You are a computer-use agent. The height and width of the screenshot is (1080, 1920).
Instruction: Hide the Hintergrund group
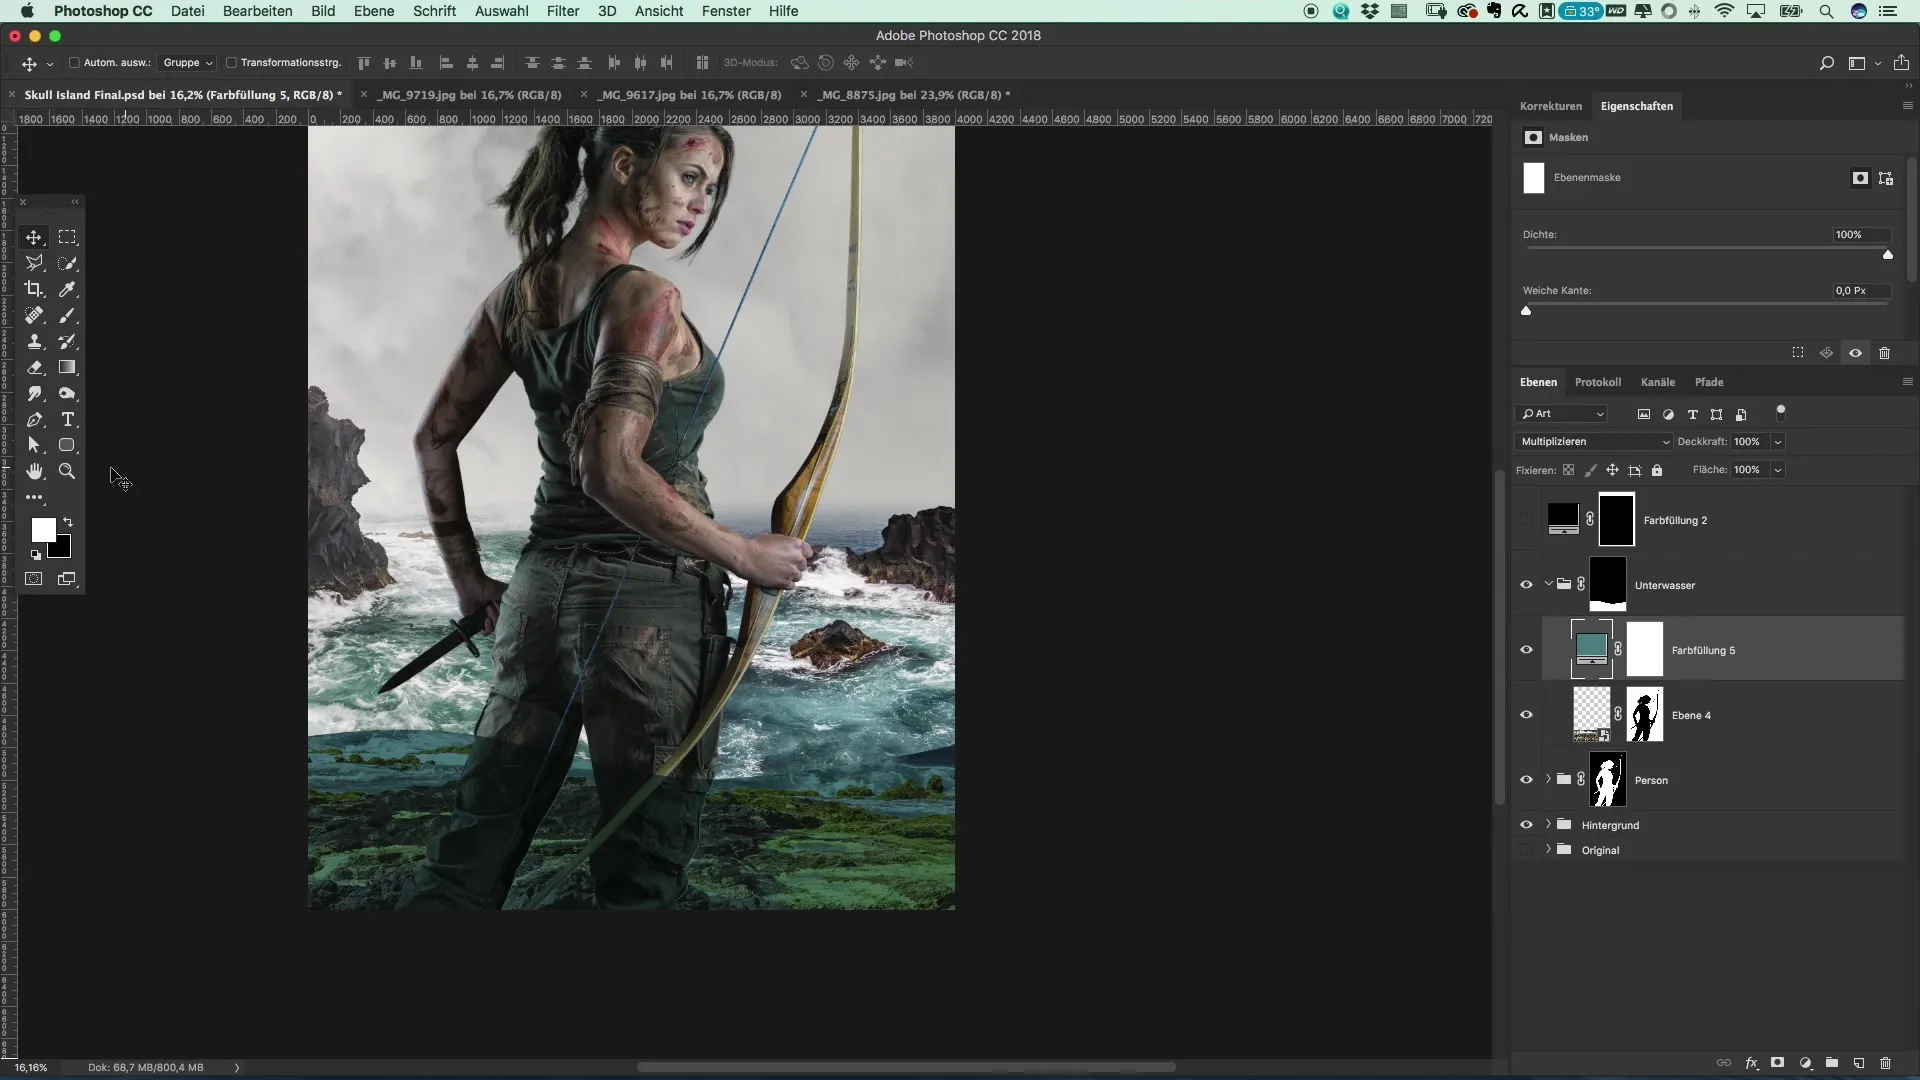(x=1526, y=825)
